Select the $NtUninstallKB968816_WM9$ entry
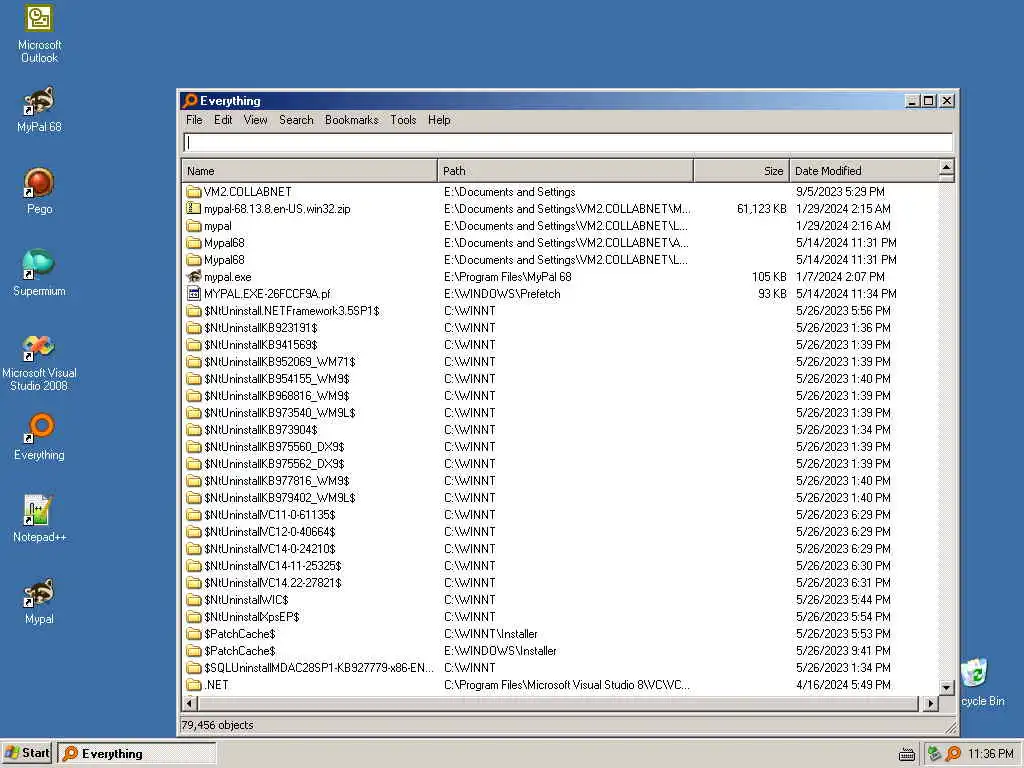The height and width of the screenshot is (768, 1024). [276, 396]
